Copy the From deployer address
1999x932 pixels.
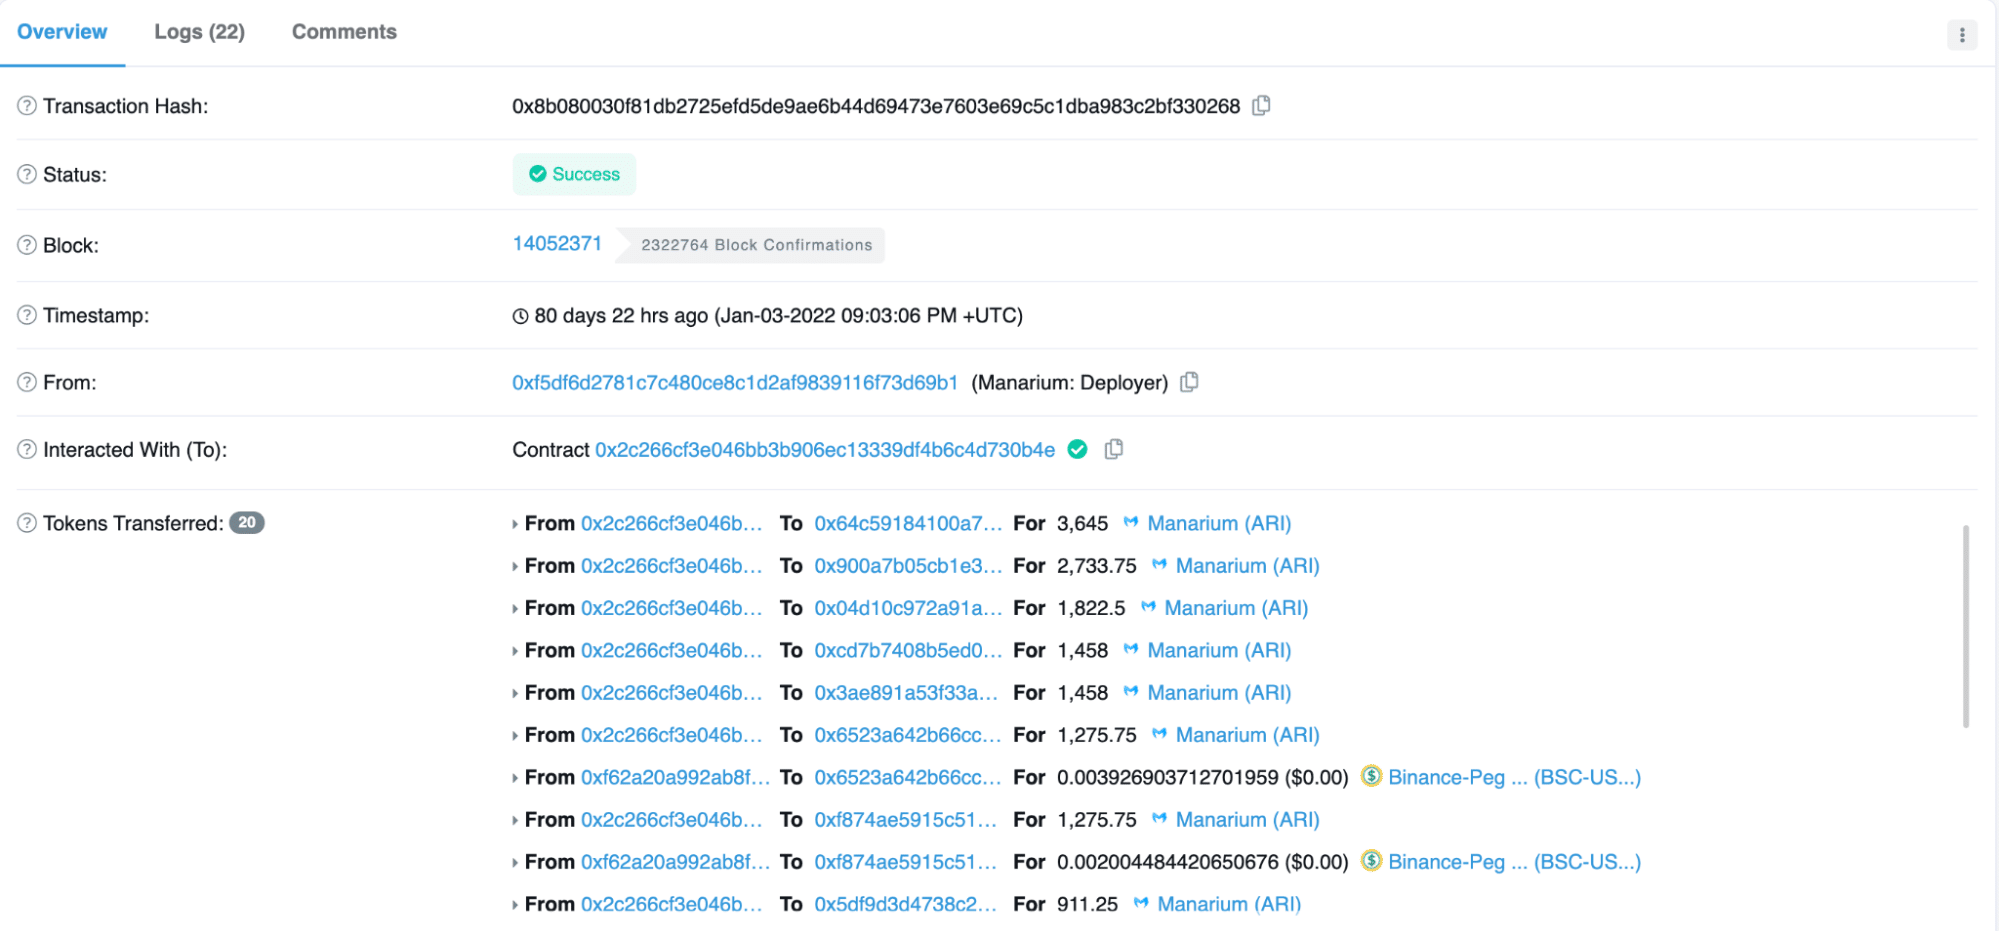point(1189,382)
